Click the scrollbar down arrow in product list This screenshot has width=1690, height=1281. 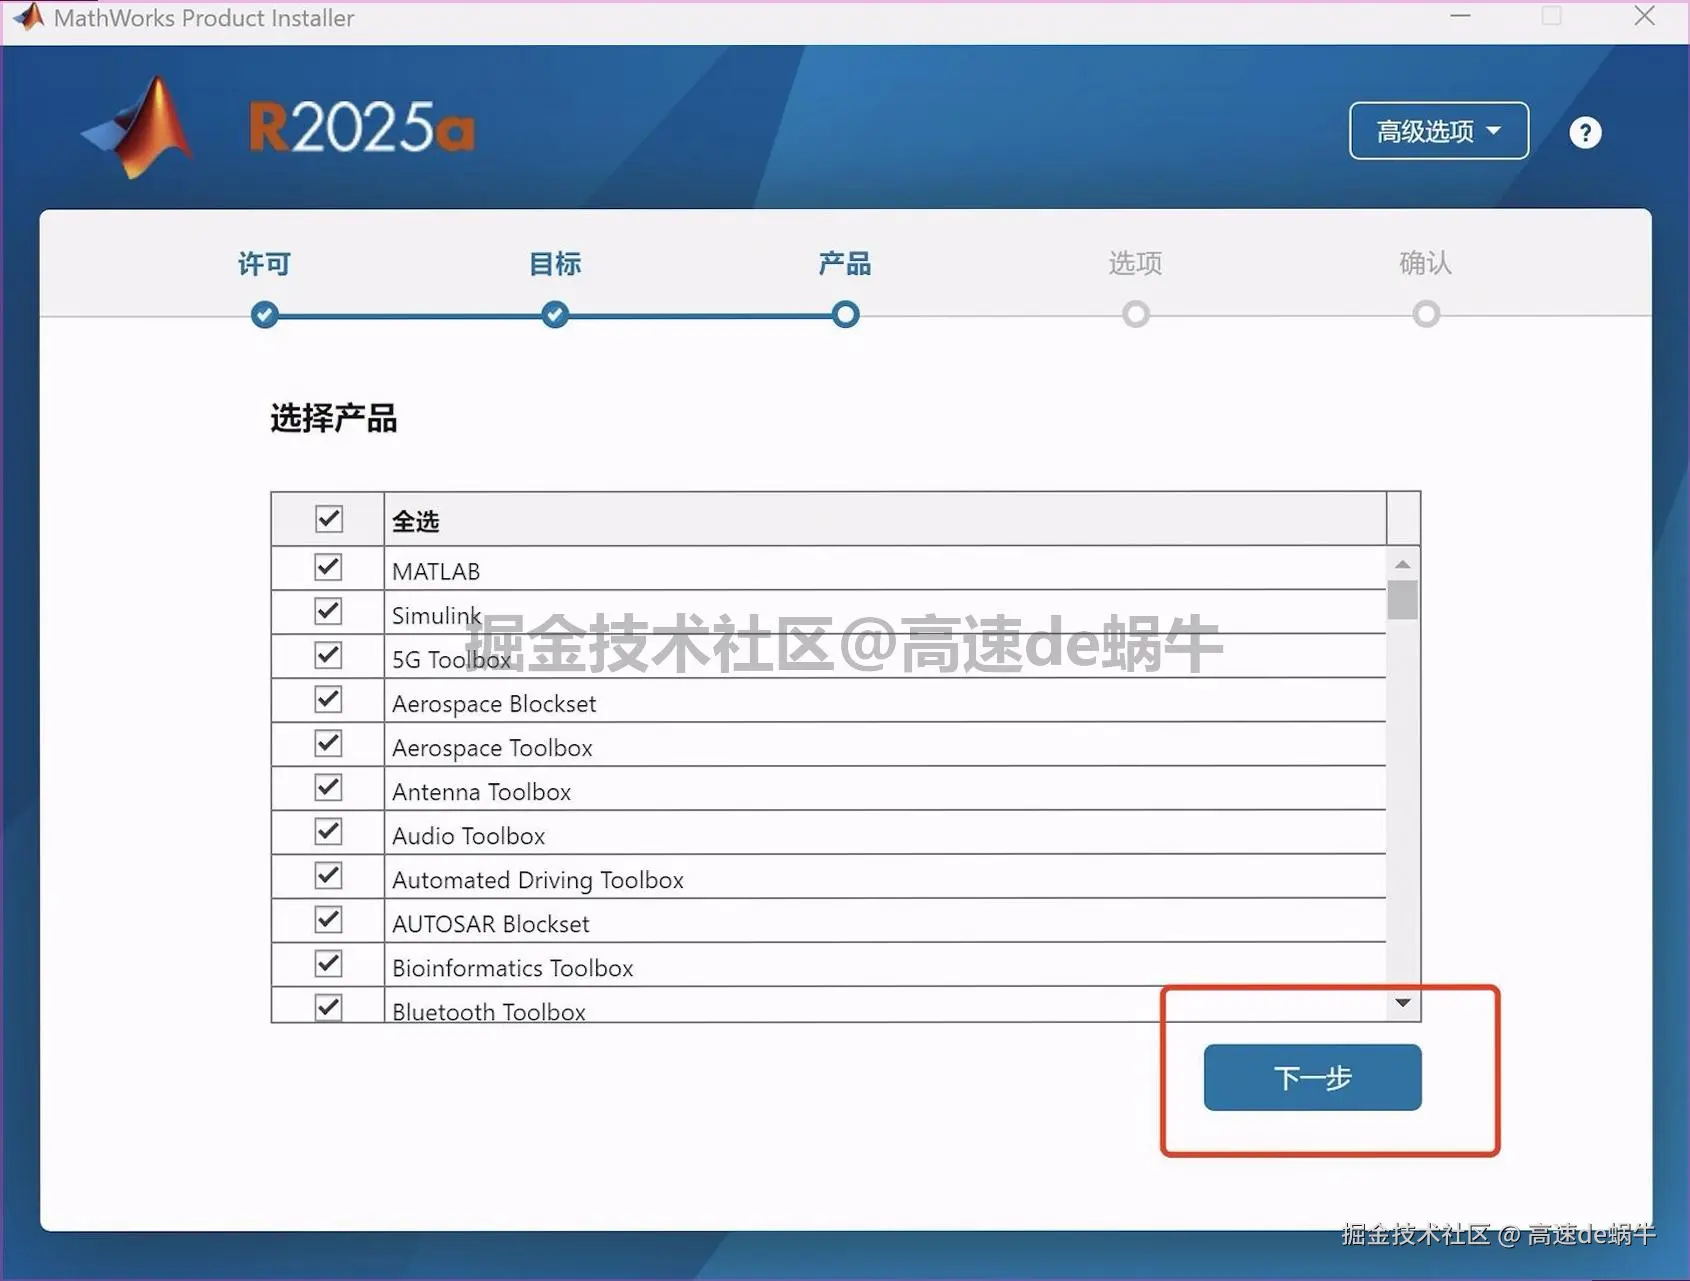coord(1402,1002)
